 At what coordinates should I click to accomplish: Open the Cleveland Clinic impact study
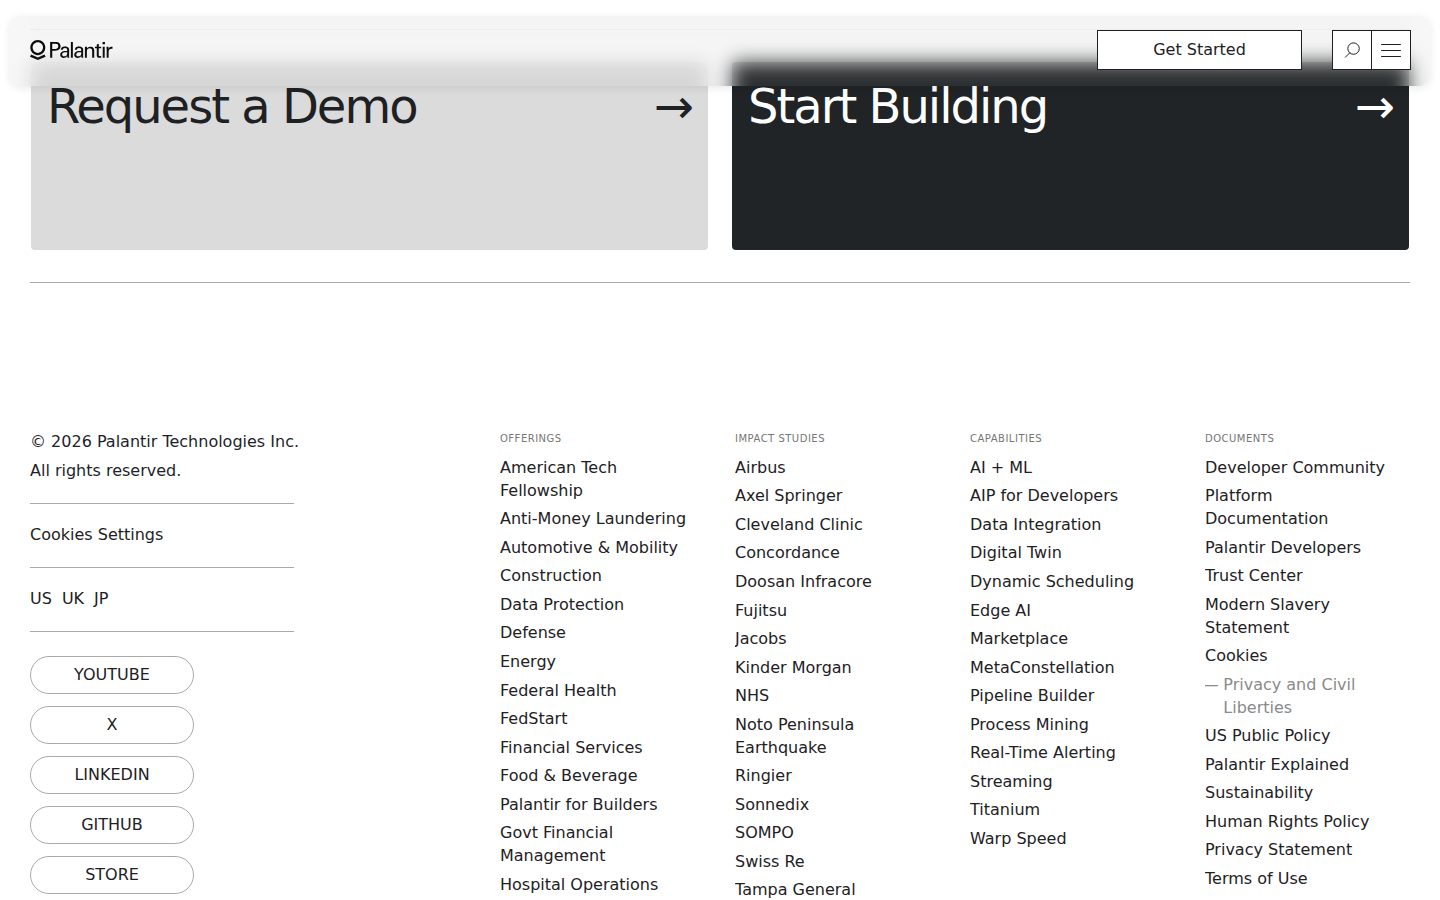coord(798,525)
